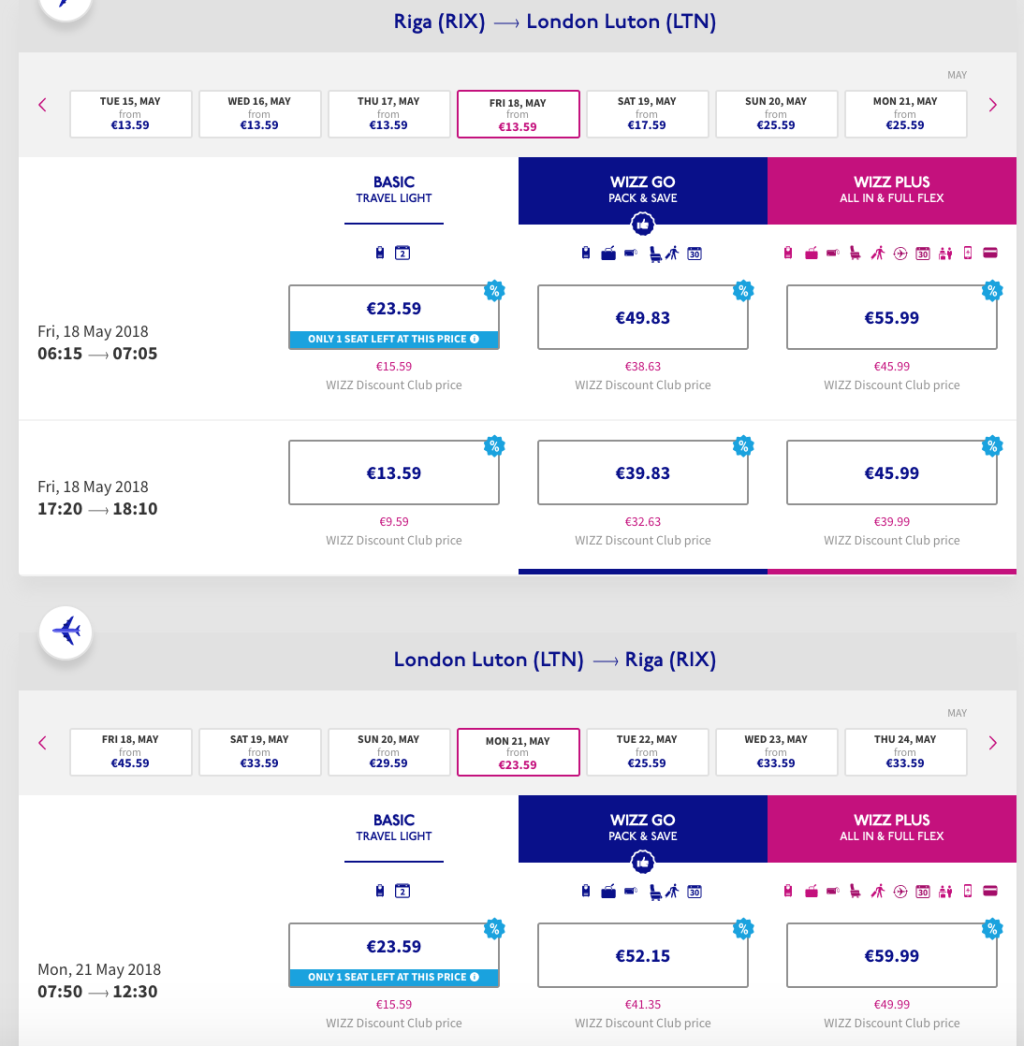The height and width of the screenshot is (1046, 1024).
Task: Click discount badge on €59.99 return fare
Action: pyautogui.click(x=992, y=929)
